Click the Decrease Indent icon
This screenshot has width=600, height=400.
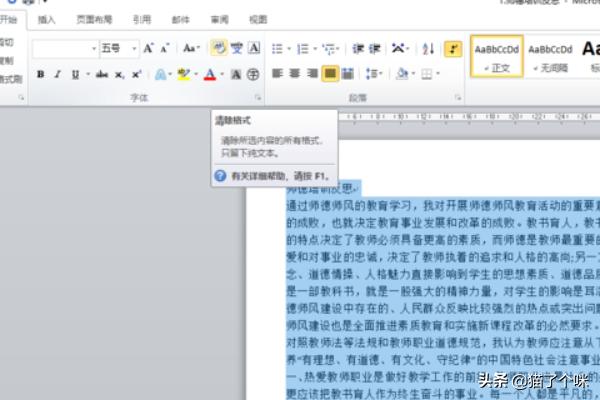(358, 49)
